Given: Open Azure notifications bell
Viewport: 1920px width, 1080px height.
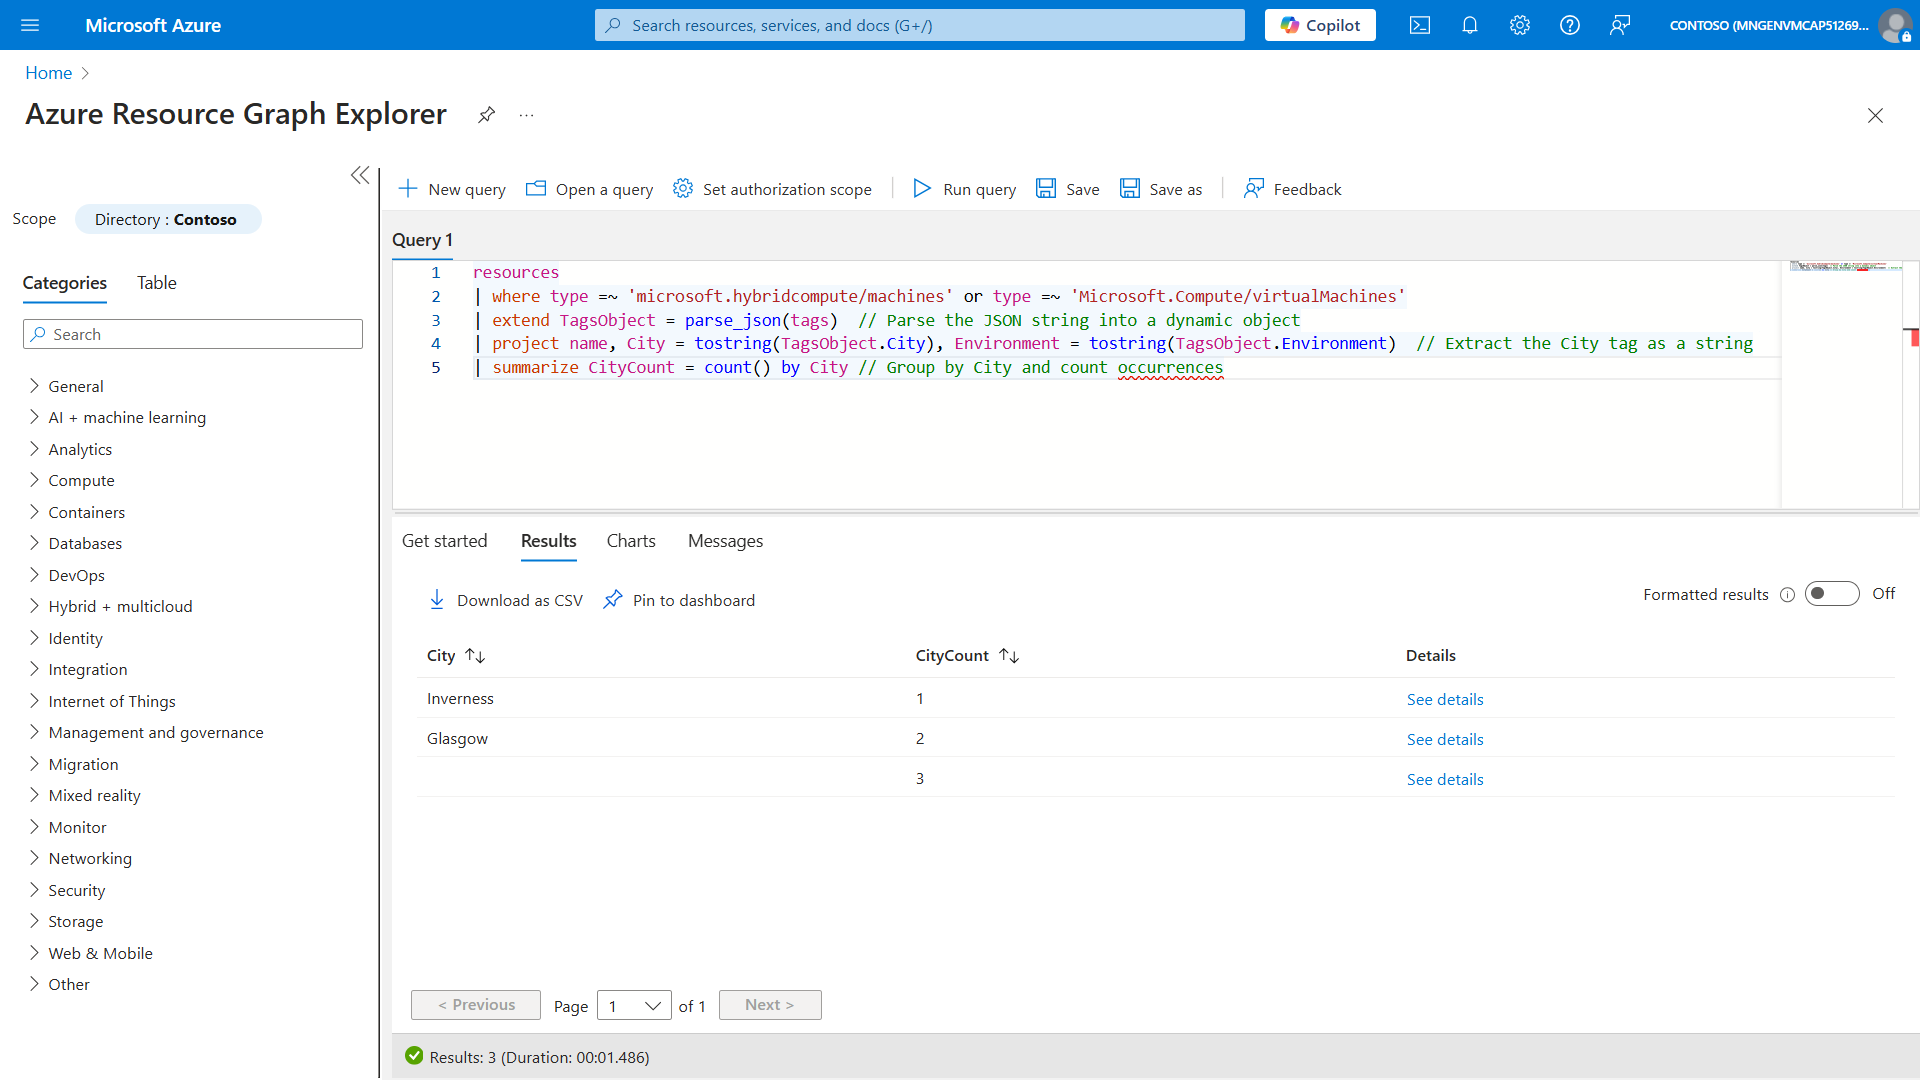Looking at the screenshot, I should coord(1469,25).
